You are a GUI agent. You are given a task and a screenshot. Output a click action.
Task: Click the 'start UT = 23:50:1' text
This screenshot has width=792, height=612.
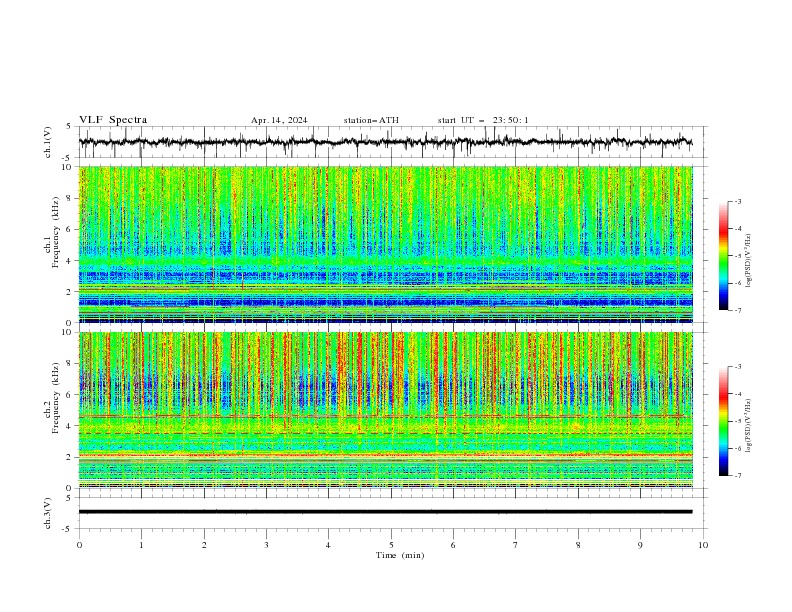[x=483, y=120]
